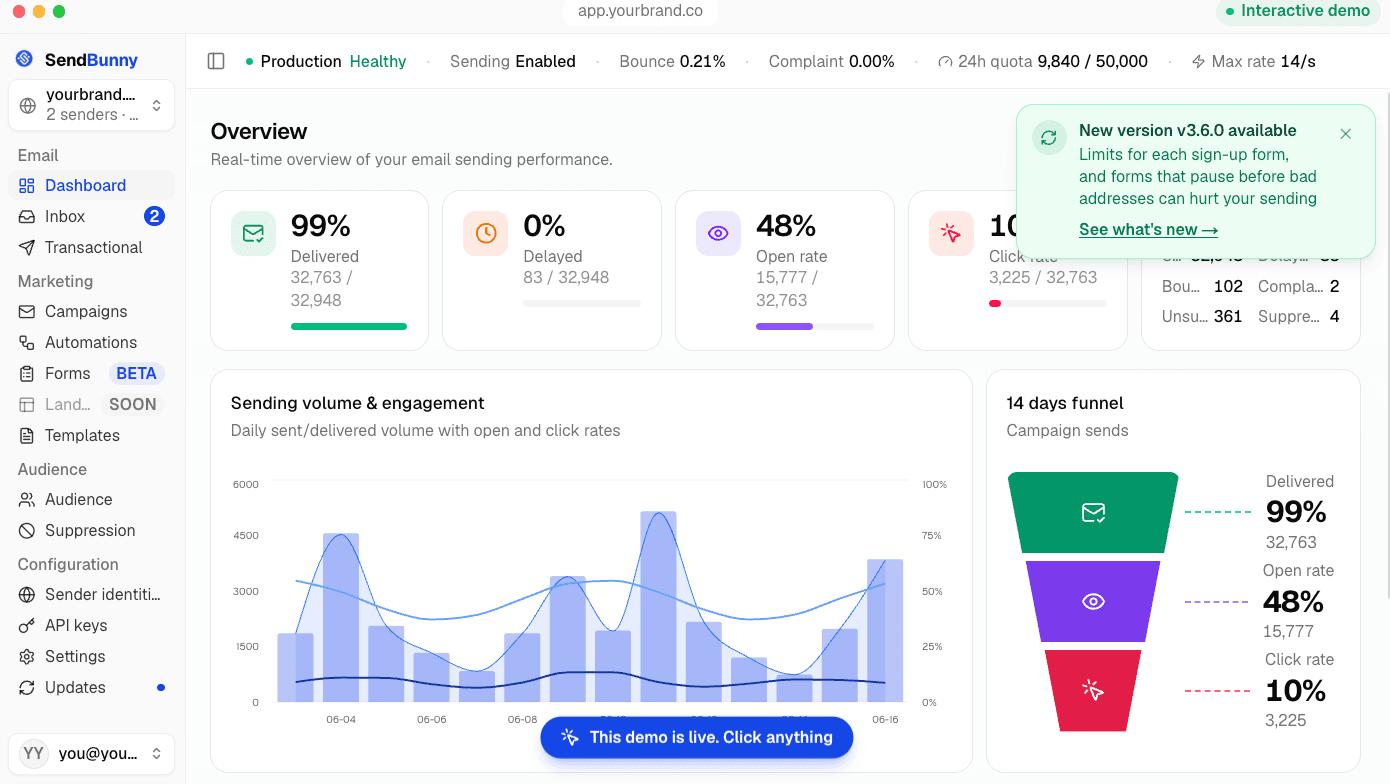The height and width of the screenshot is (784, 1390).
Task: Select the purple Open rate funnel segment
Action: [x=1093, y=601]
